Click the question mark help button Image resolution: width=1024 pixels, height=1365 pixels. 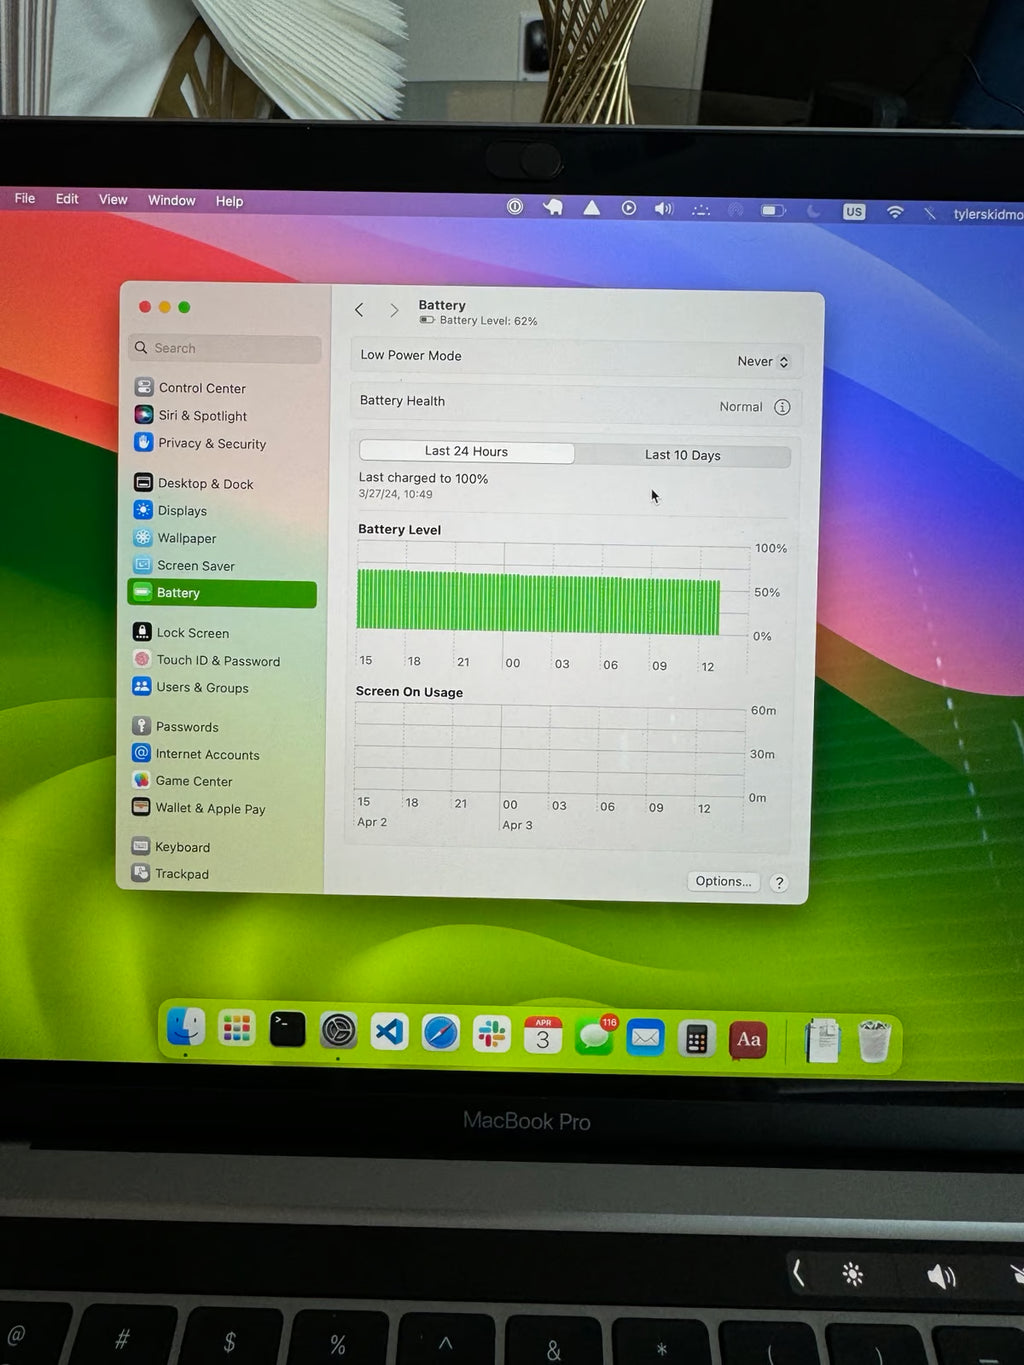tap(779, 883)
